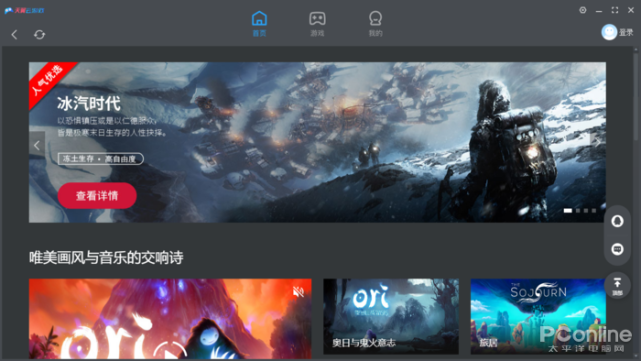Refresh the page with the reload icon
641x361 pixels.
(39, 35)
